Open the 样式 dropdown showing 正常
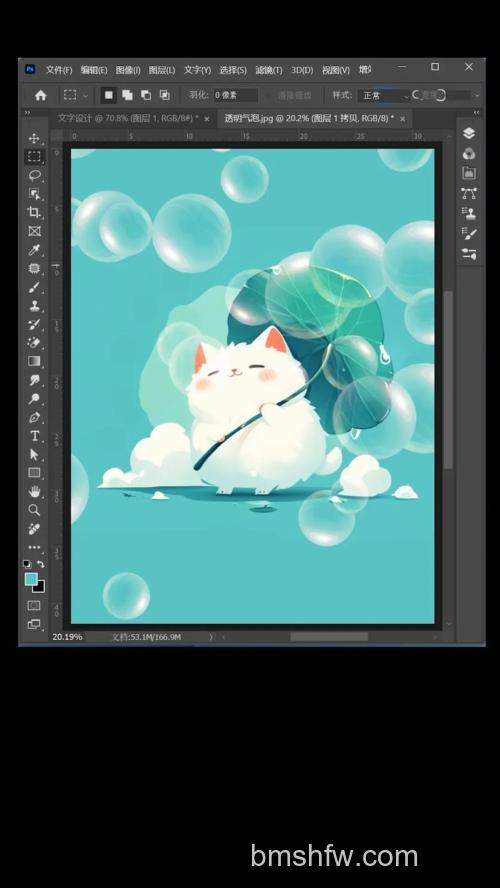Screen dimensions: 500x888 [383, 96]
